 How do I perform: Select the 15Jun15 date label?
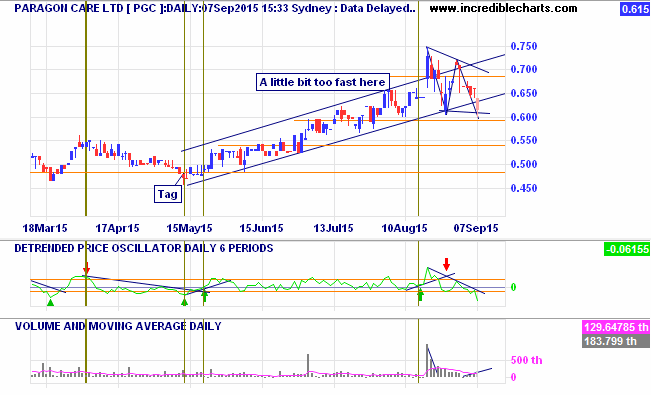261,228
